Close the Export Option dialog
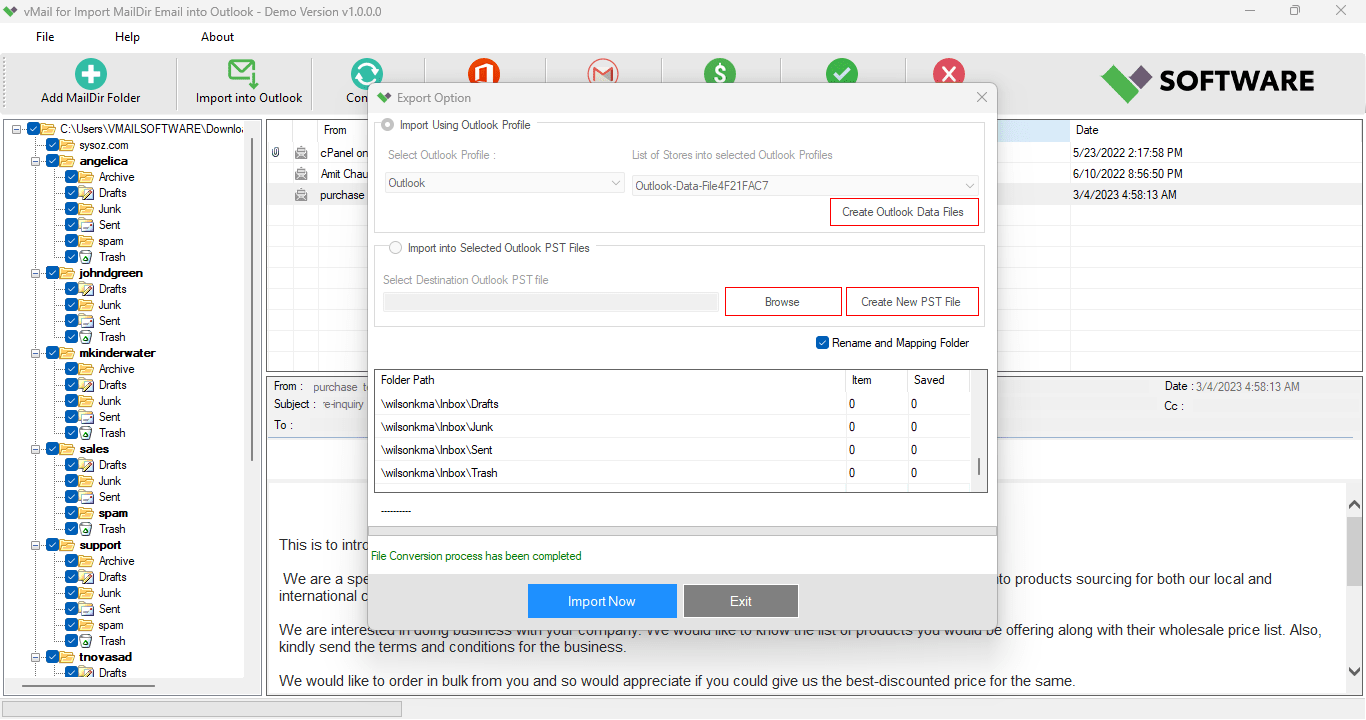Screen dimensions: 1366x720 982,97
